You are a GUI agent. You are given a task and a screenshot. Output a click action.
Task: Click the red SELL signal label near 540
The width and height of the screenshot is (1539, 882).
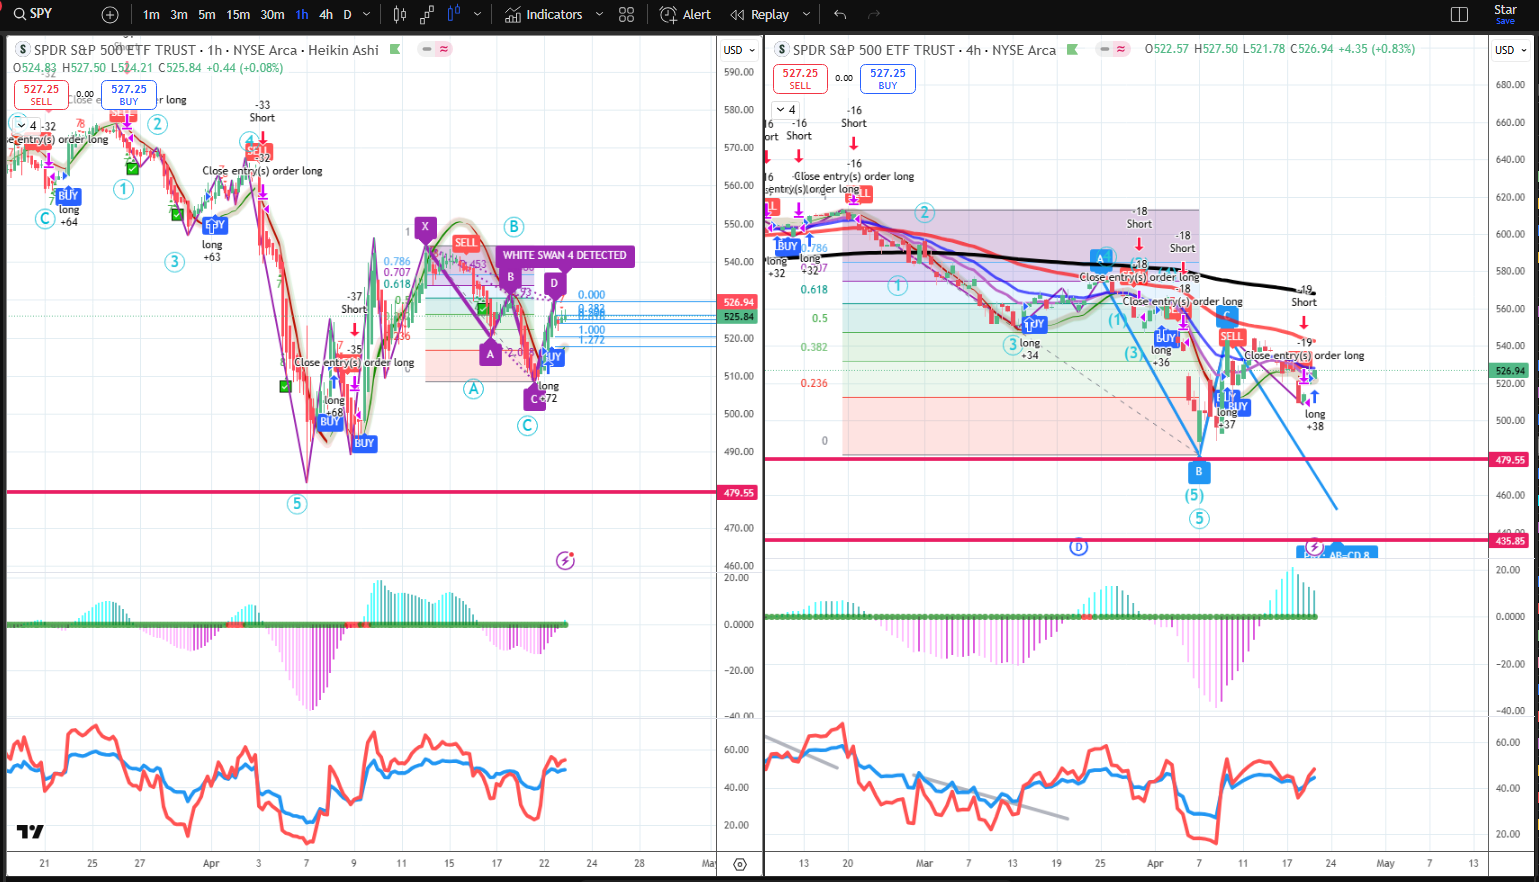[466, 243]
